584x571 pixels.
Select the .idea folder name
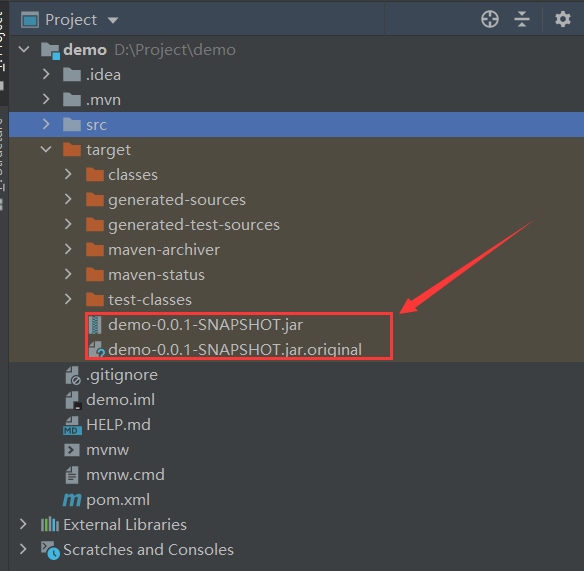(x=103, y=74)
